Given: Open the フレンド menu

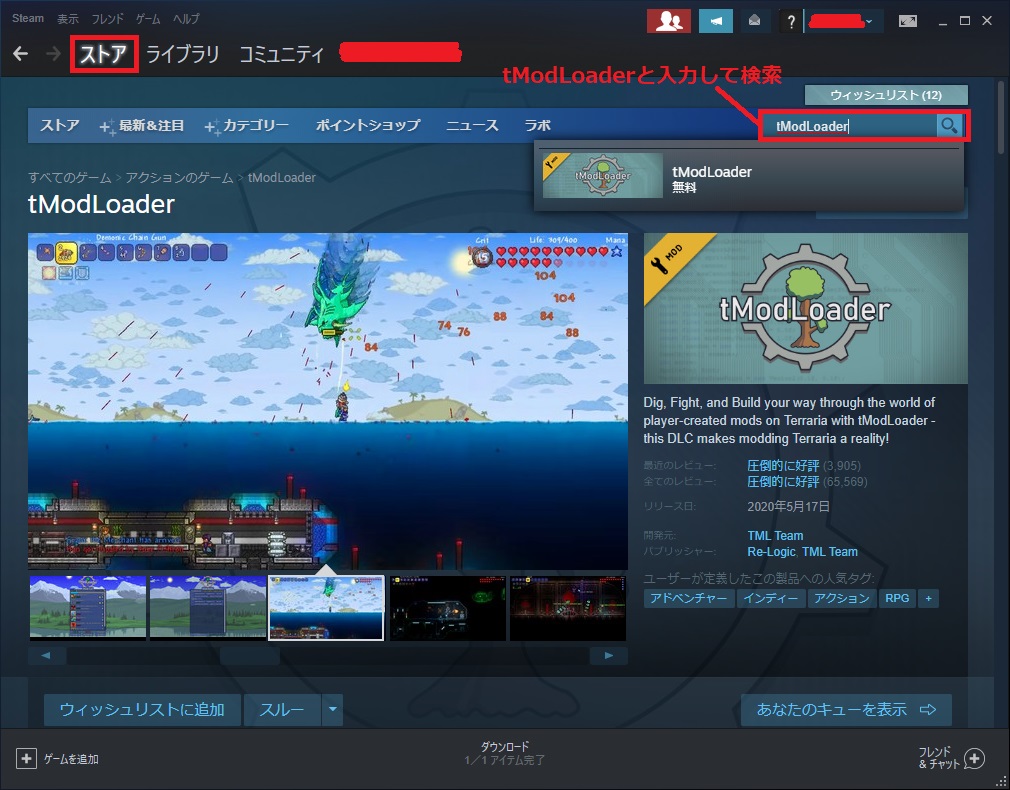Looking at the screenshot, I should tap(107, 19).
